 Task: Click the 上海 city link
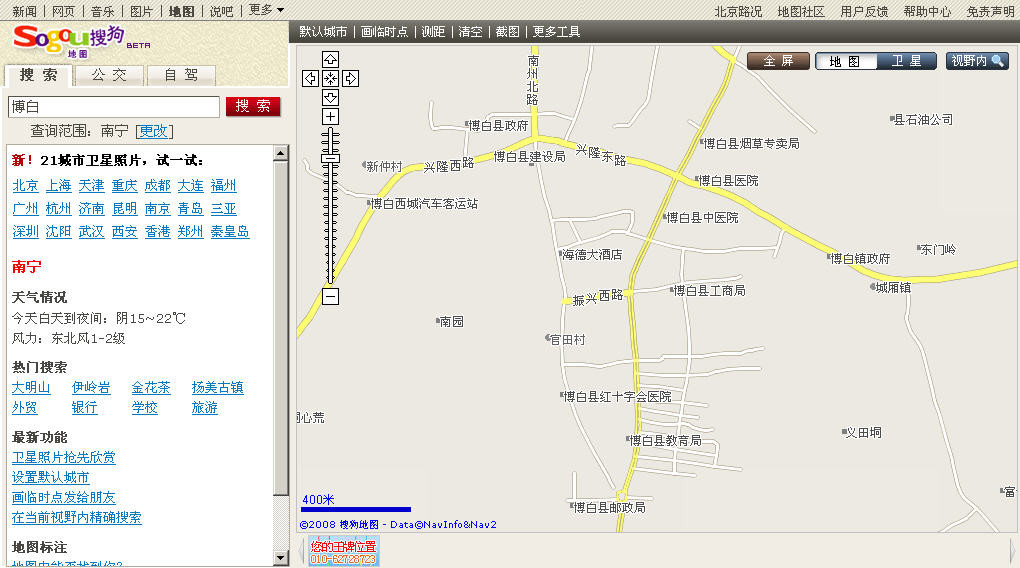point(59,185)
